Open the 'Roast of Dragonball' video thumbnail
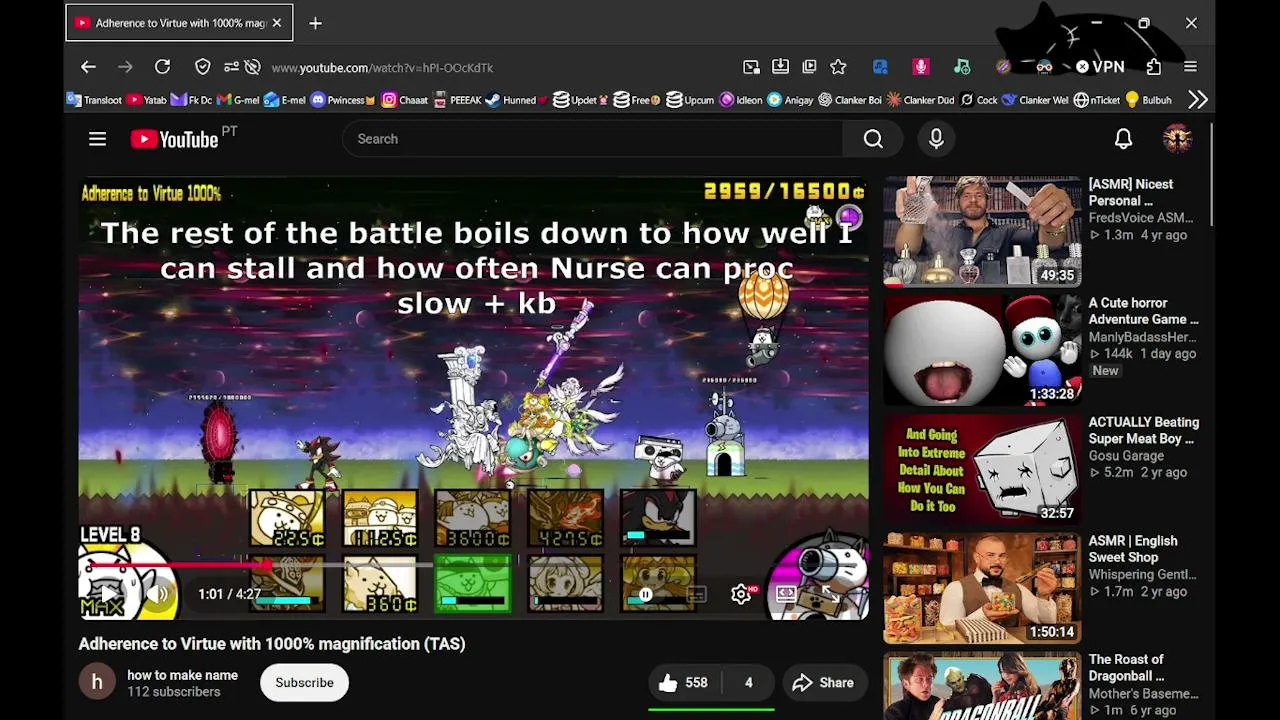1280x720 pixels. (982, 686)
